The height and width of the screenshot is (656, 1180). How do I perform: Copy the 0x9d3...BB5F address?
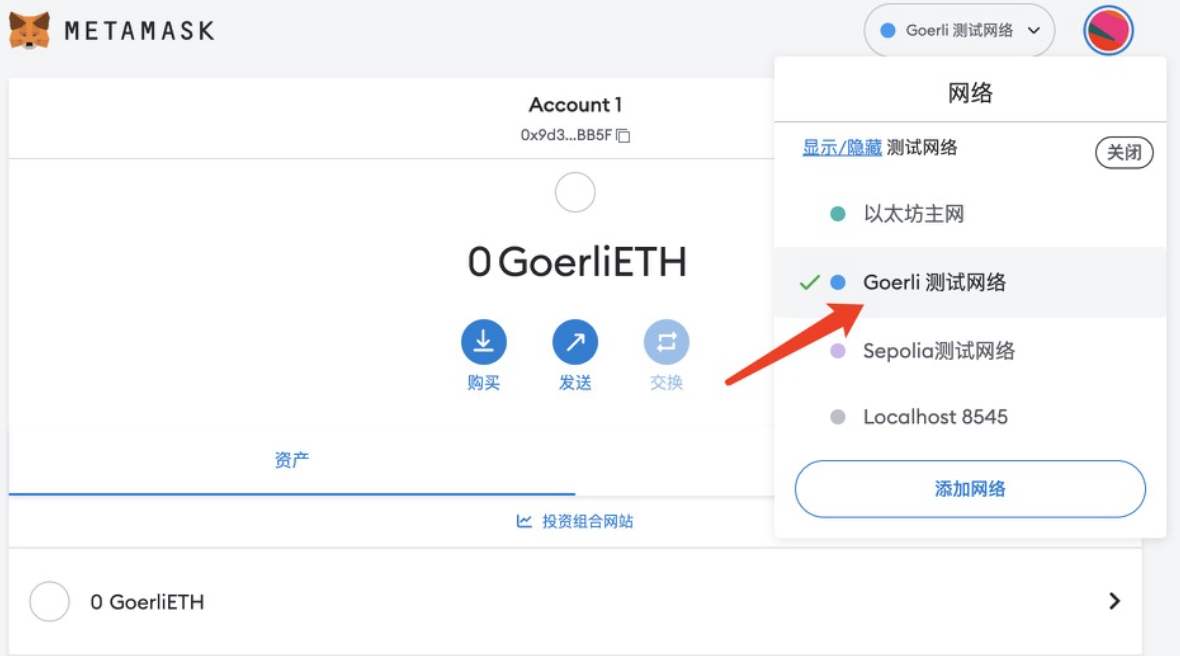point(623,135)
